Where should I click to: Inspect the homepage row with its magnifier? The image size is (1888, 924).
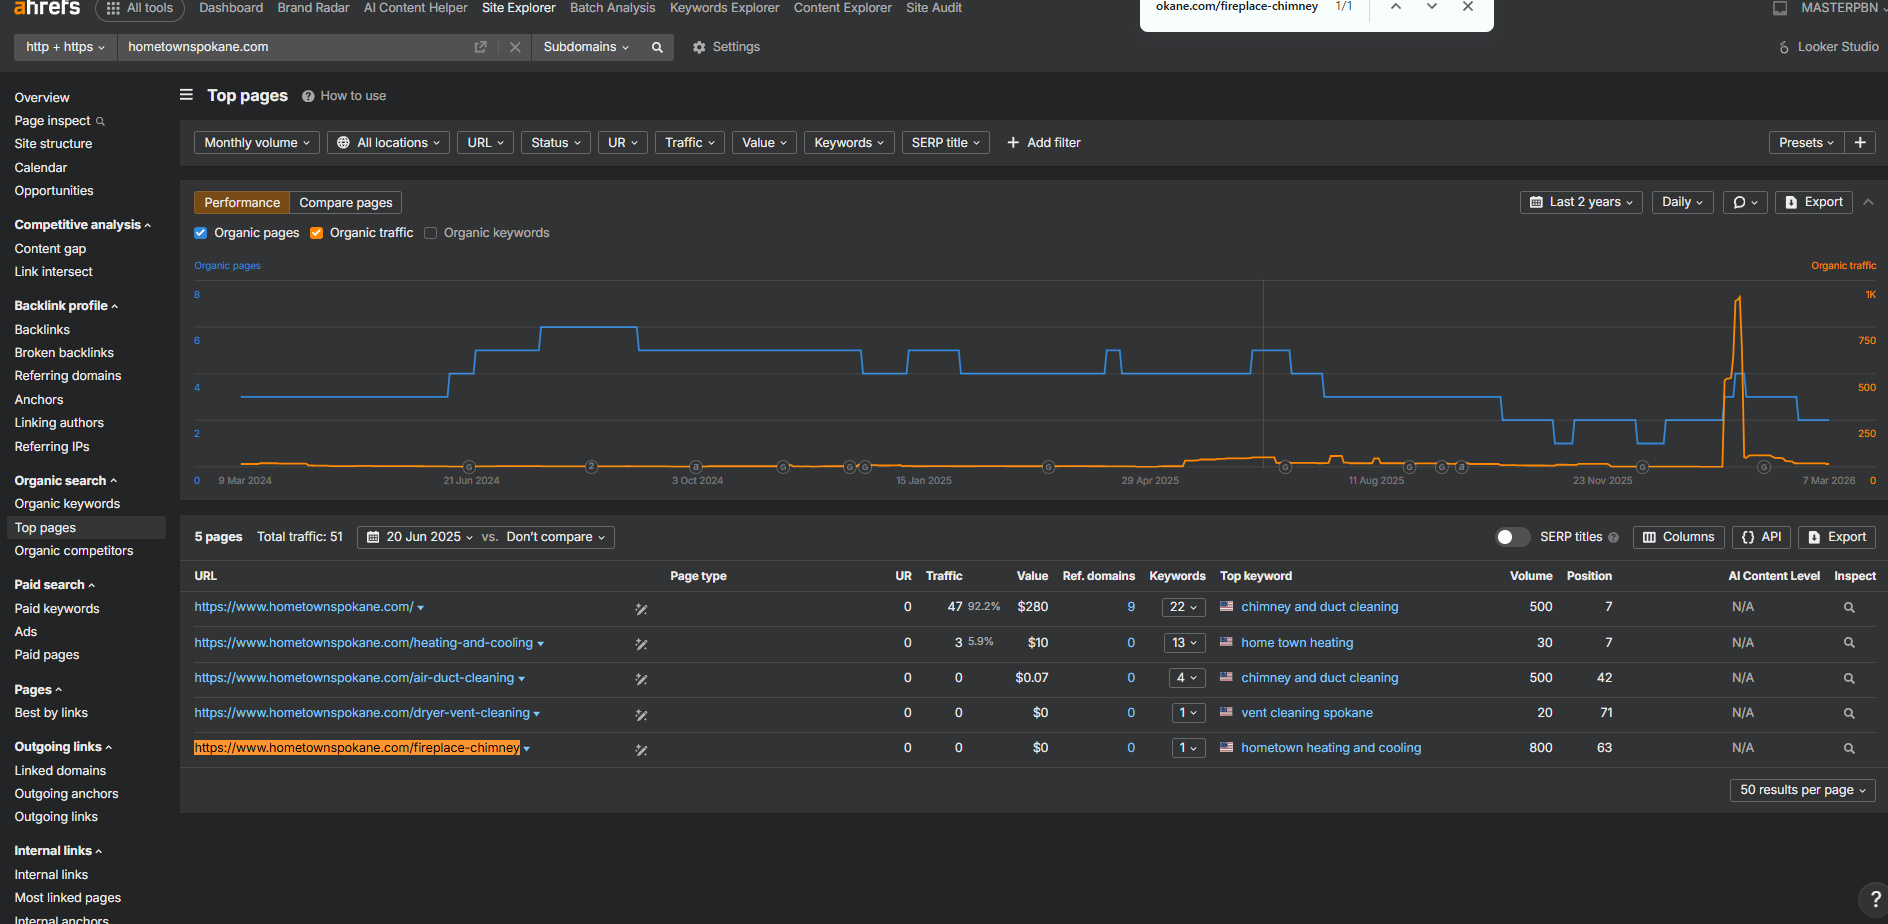pyautogui.click(x=1849, y=608)
